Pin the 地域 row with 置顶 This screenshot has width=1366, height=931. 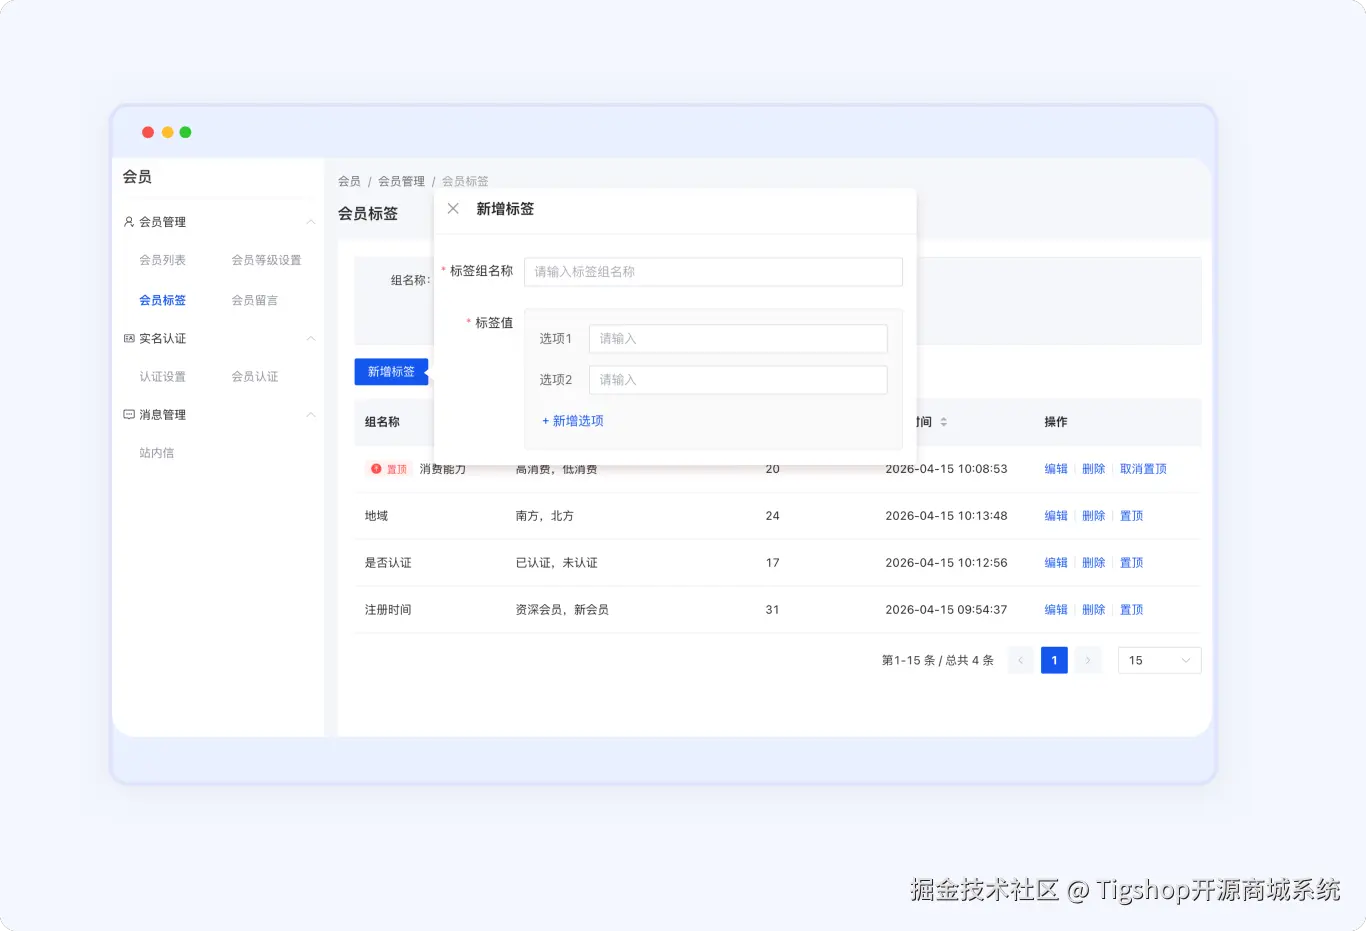coord(1131,516)
